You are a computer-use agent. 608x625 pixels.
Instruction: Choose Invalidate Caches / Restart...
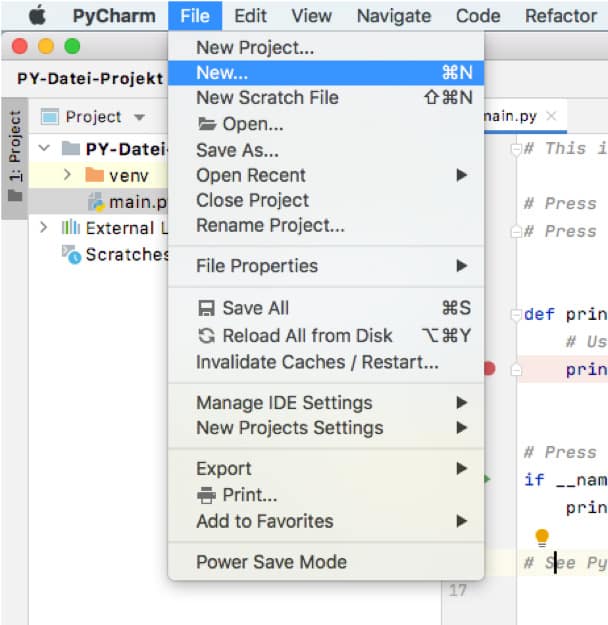click(326, 362)
